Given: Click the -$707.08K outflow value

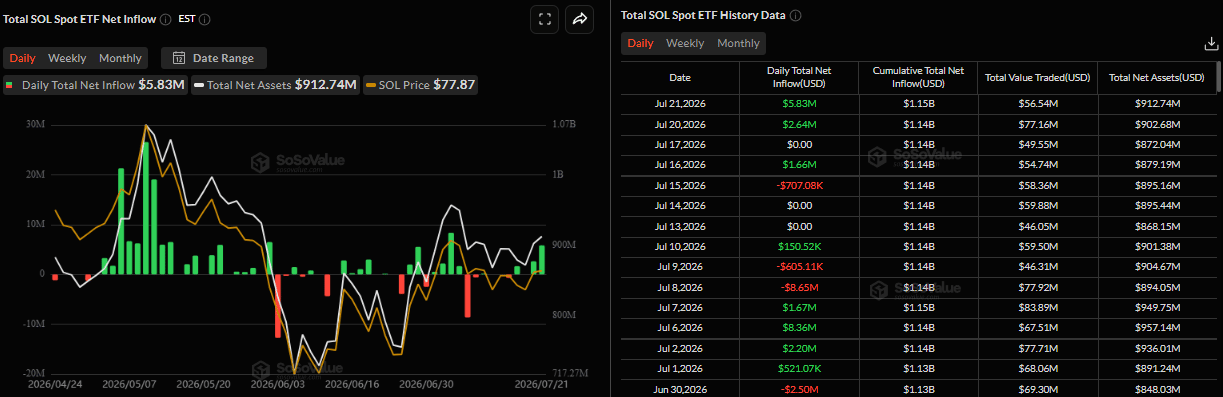Looking at the screenshot, I should (x=798, y=185).
